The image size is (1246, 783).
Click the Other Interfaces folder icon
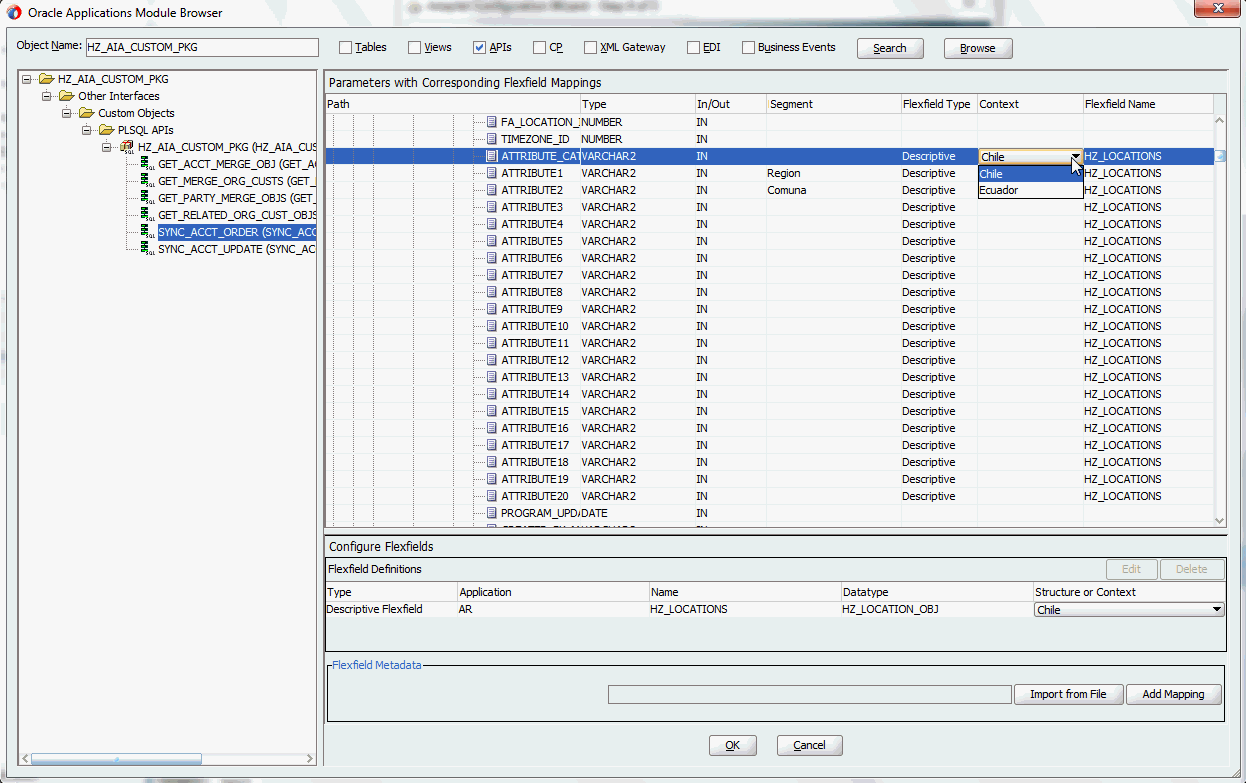66,96
